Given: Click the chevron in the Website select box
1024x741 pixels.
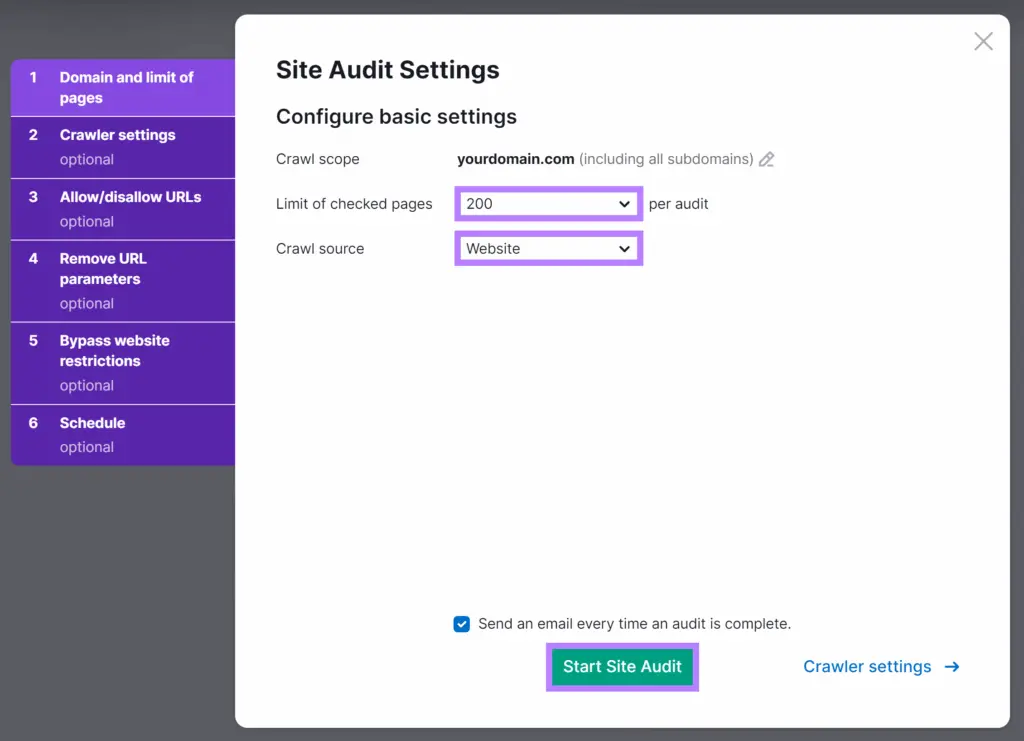Looking at the screenshot, I should 625,249.
